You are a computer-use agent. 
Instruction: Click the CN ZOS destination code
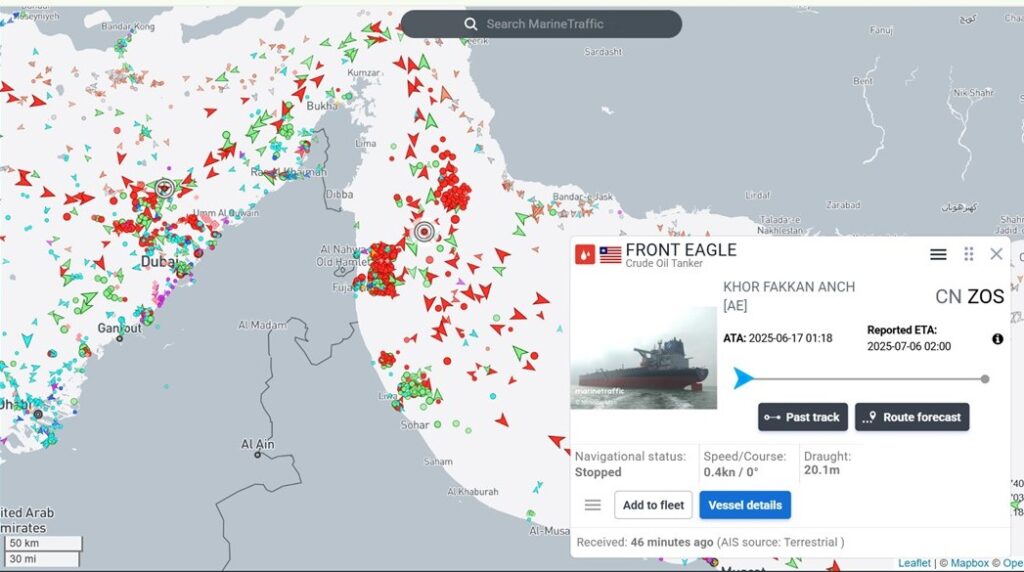point(970,296)
